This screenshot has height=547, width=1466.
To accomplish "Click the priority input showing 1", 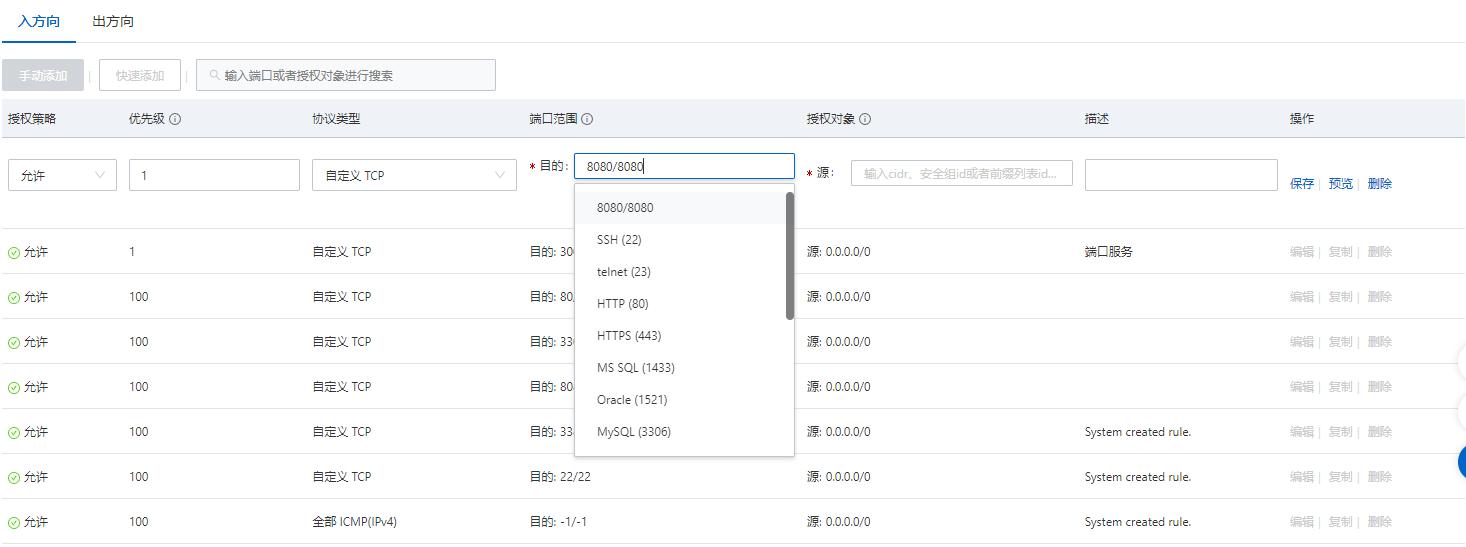I will point(214,175).
